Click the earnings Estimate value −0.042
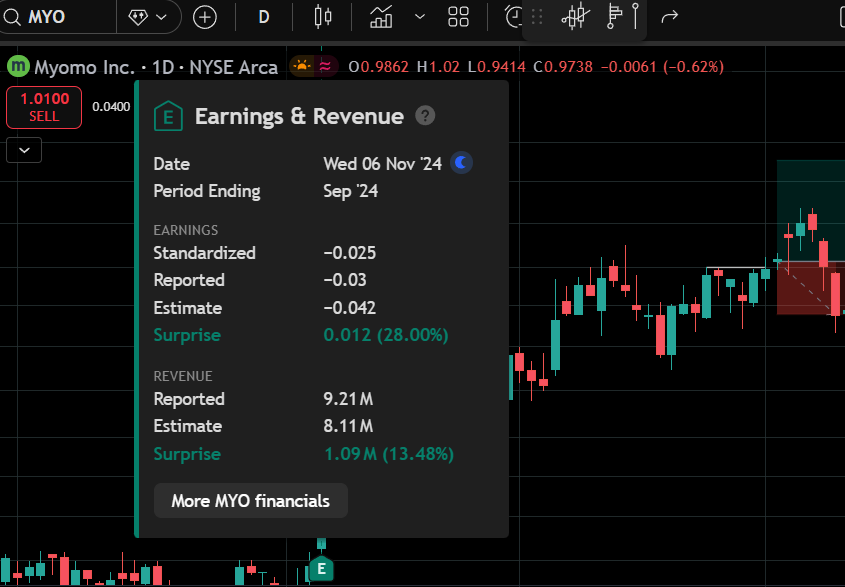 [350, 308]
